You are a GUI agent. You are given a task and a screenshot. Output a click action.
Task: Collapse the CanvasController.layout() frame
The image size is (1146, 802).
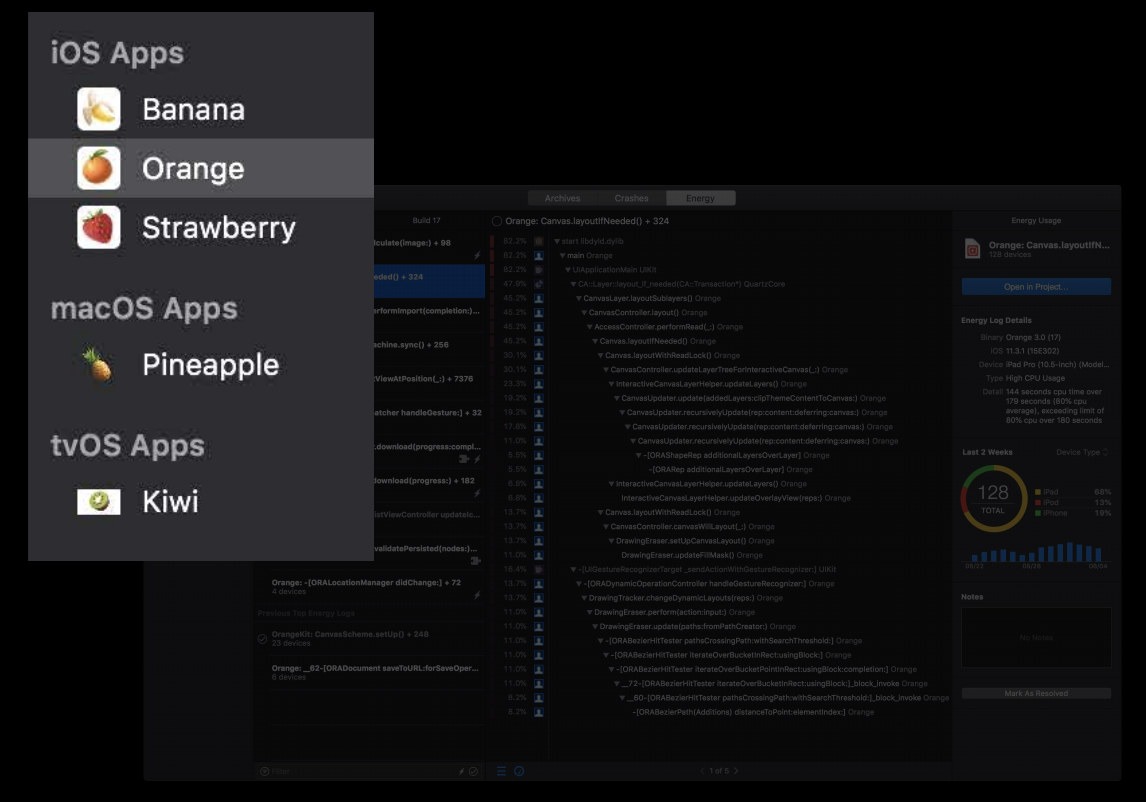point(584,313)
